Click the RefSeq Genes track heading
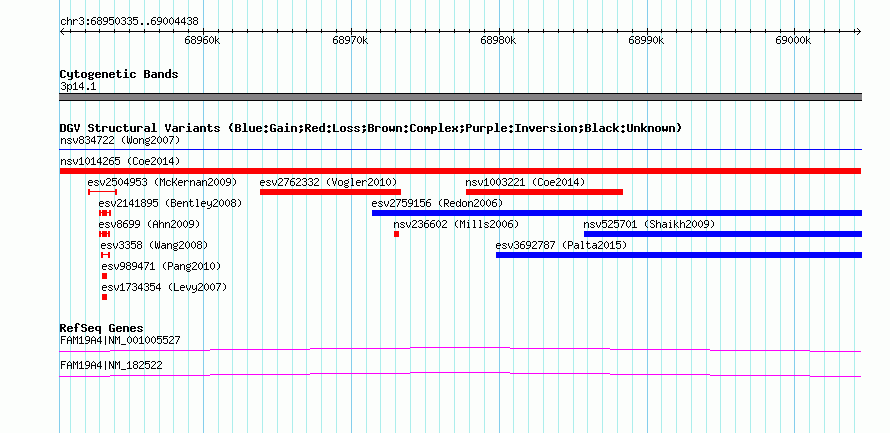This screenshot has height=433, width=890. (x=102, y=328)
